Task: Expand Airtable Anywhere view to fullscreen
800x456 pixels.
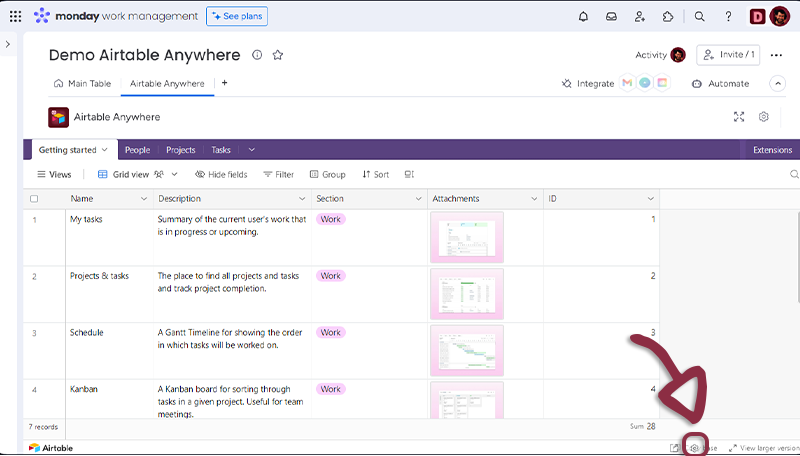Action: 739,117
